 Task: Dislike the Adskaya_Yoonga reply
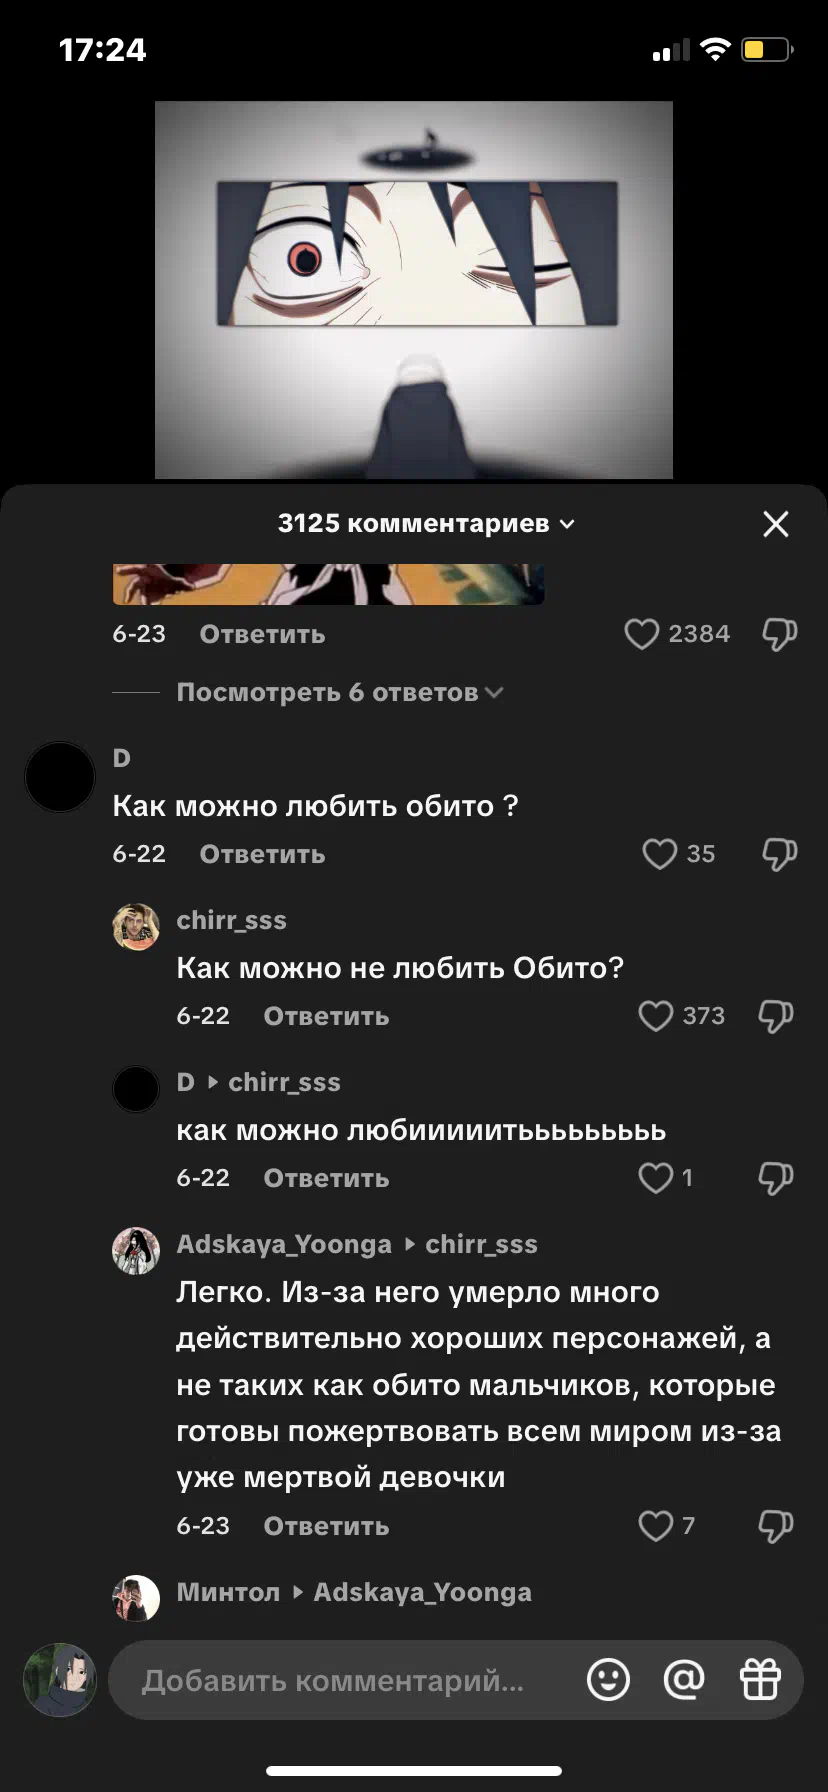[x=776, y=1526]
